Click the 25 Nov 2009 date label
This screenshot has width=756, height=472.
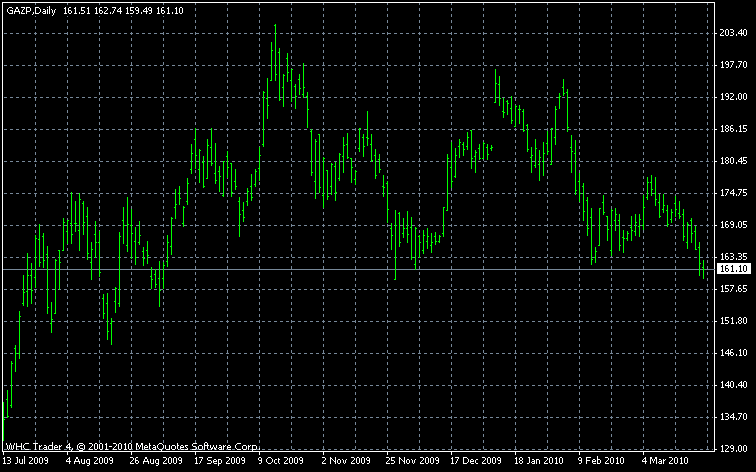click(x=411, y=462)
